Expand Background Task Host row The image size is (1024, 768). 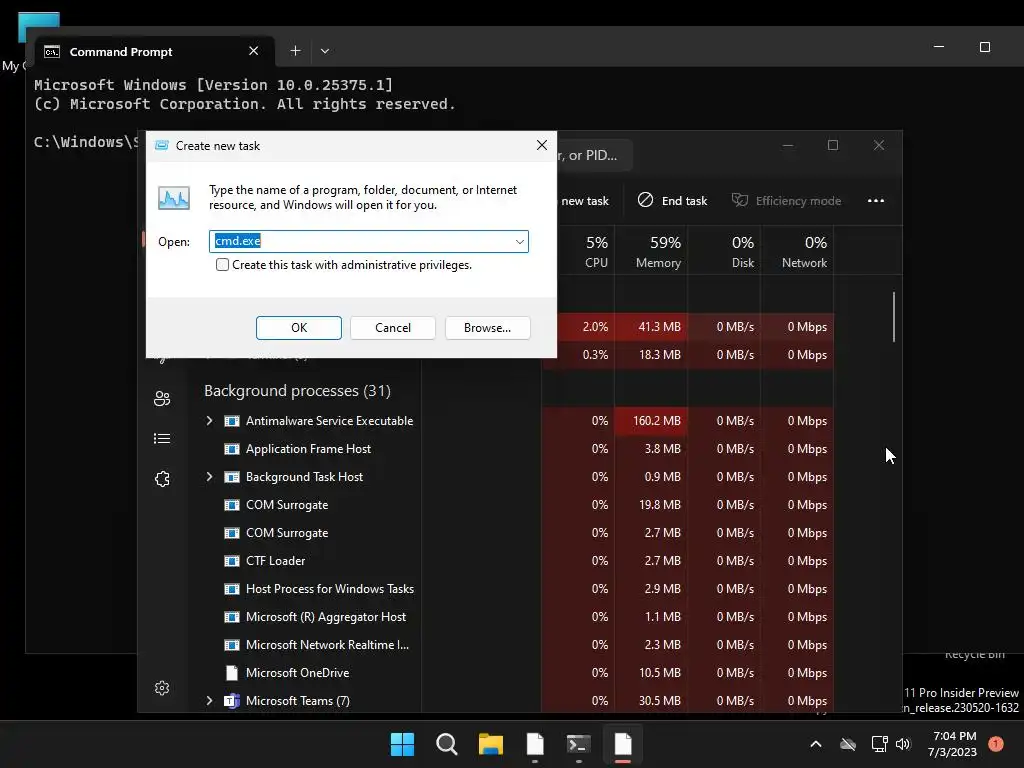tap(209, 477)
